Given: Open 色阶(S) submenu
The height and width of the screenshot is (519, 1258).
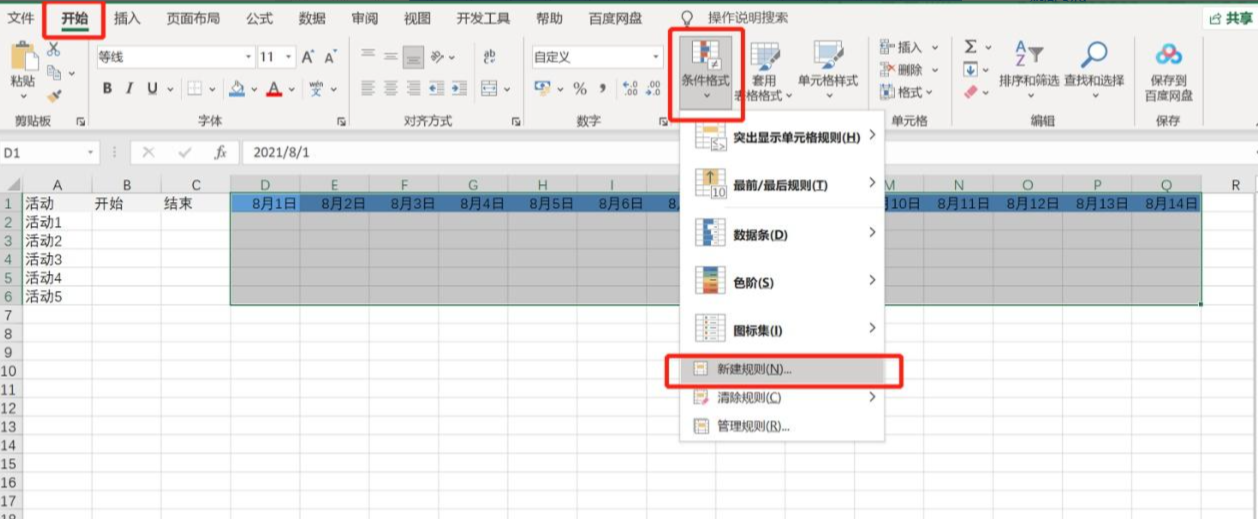Looking at the screenshot, I should (x=783, y=282).
